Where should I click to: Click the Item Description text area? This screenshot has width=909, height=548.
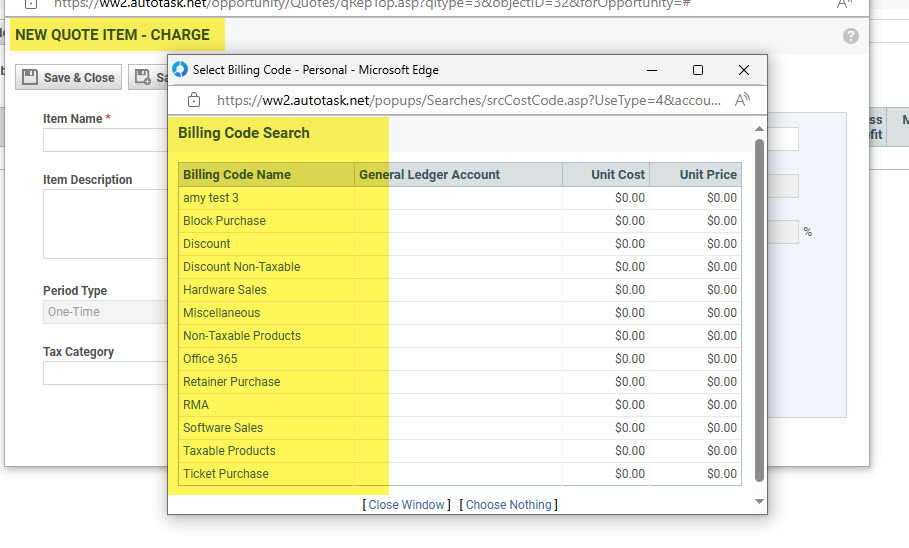[105, 224]
